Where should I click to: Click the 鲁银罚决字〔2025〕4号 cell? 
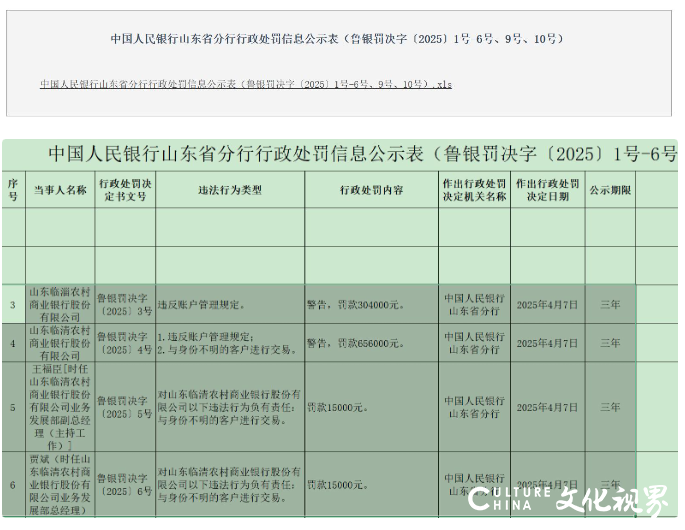click(x=125, y=343)
